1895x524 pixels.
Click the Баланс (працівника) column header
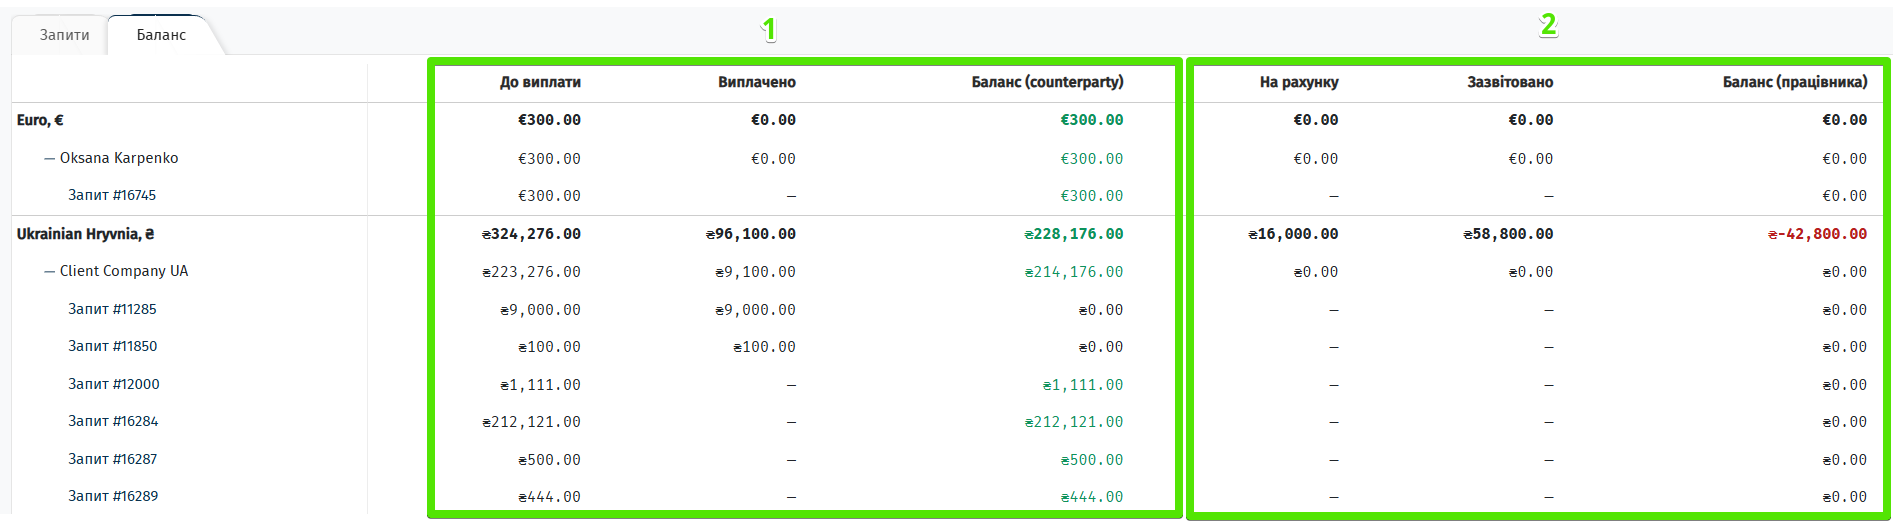[x=1794, y=82]
